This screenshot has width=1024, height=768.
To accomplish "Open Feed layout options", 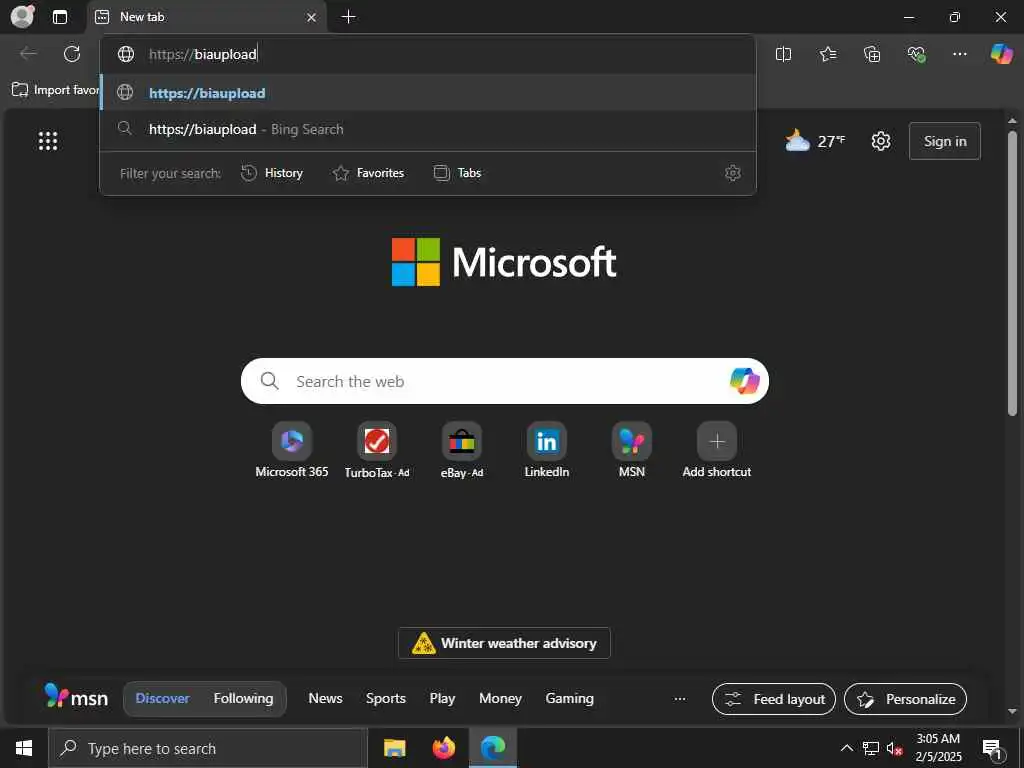I will tap(774, 699).
